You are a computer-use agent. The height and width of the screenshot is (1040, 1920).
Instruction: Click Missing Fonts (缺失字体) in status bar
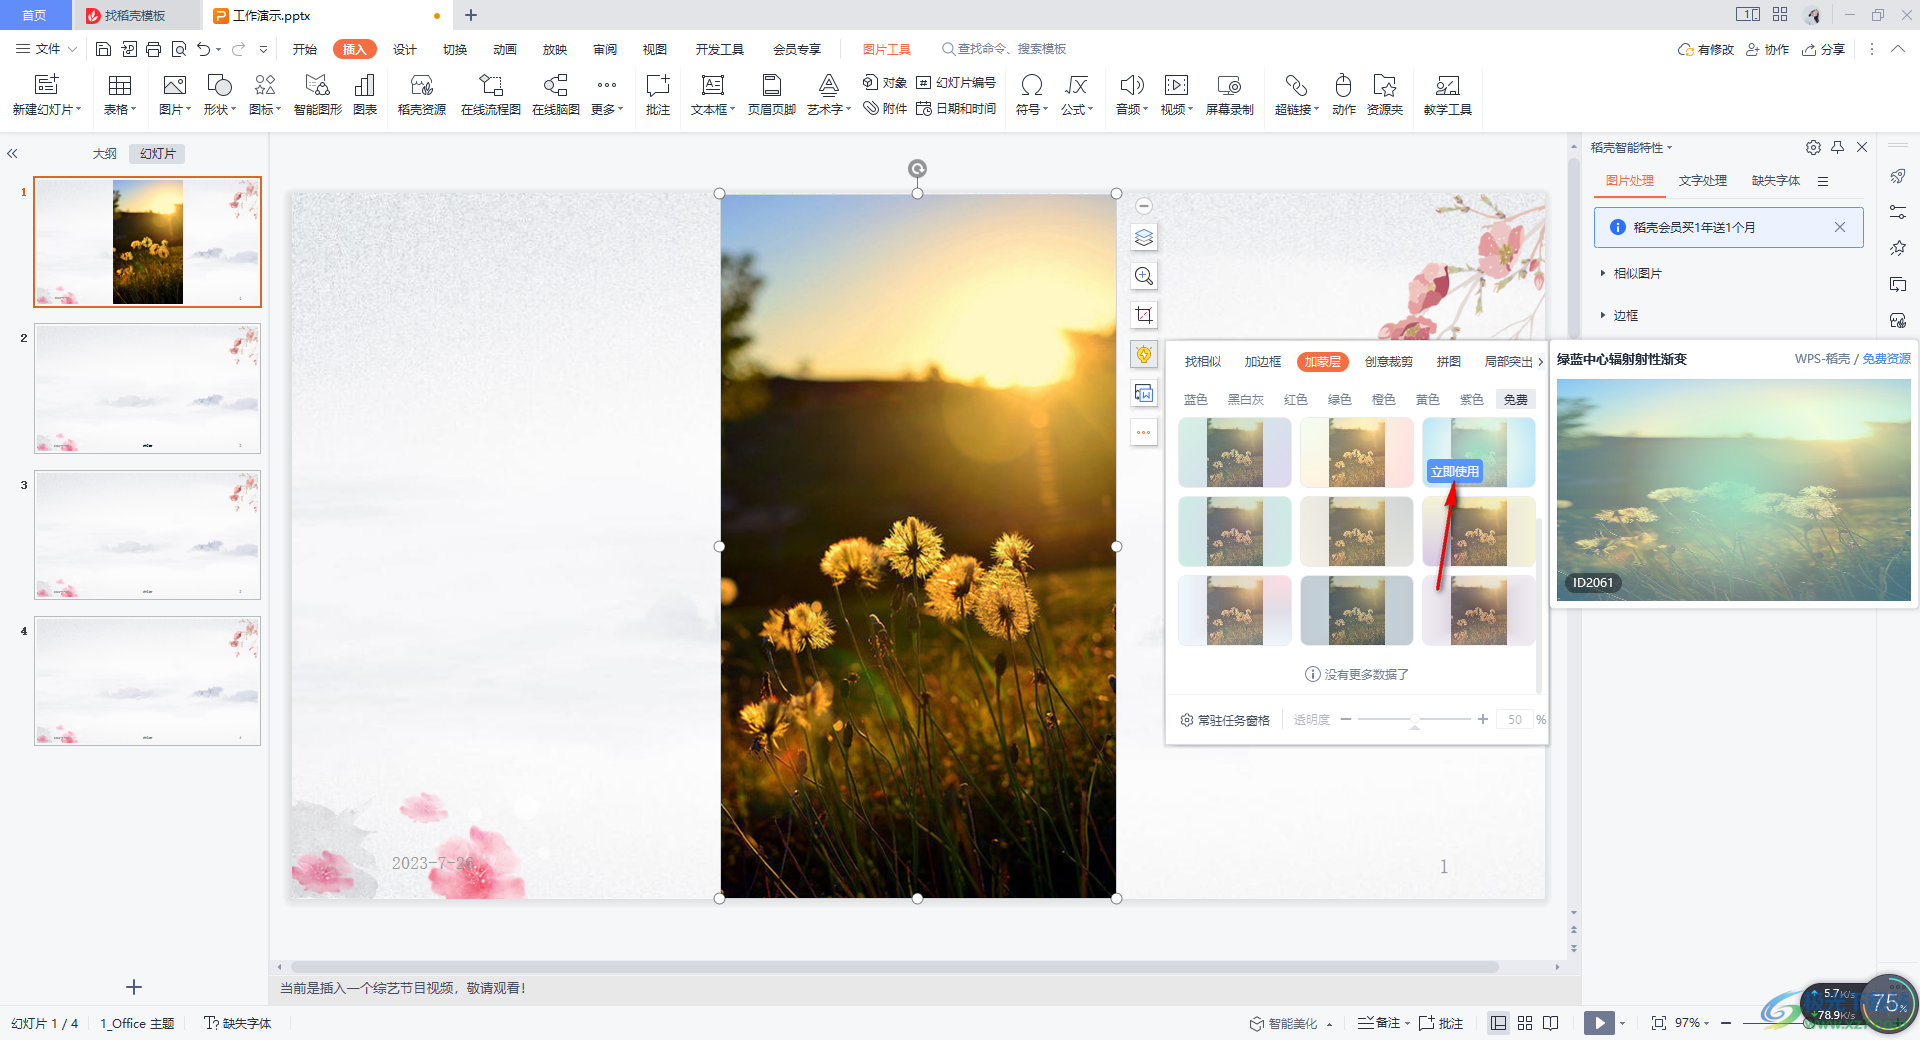click(x=238, y=1023)
